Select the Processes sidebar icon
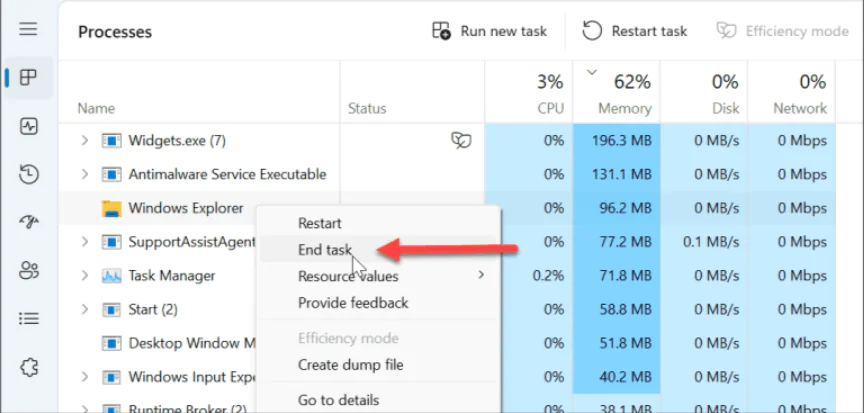 (x=28, y=78)
